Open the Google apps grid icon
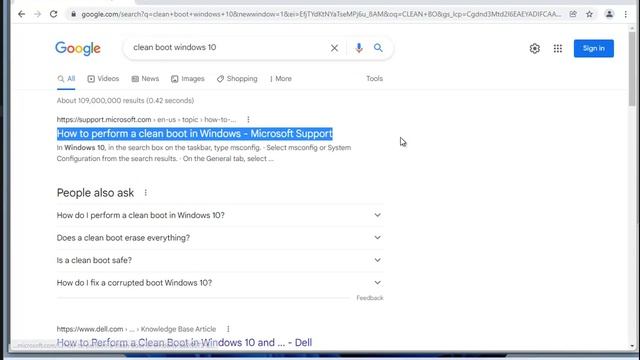The height and width of the screenshot is (360, 640). [558, 49]
